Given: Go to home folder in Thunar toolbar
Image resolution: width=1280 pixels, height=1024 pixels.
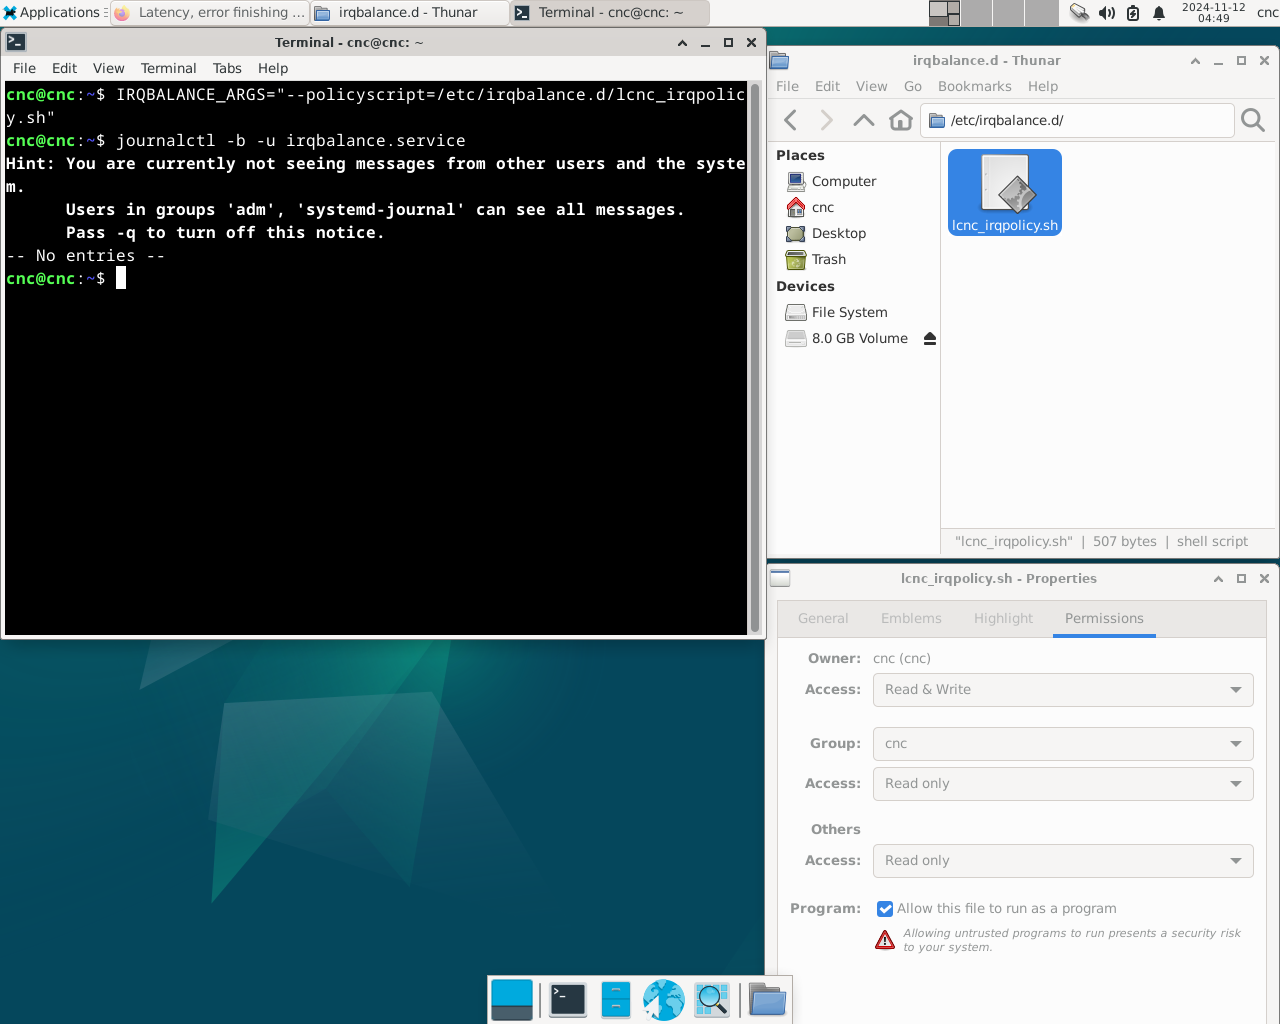Looking at the screenshot, I should pos(901,120).
